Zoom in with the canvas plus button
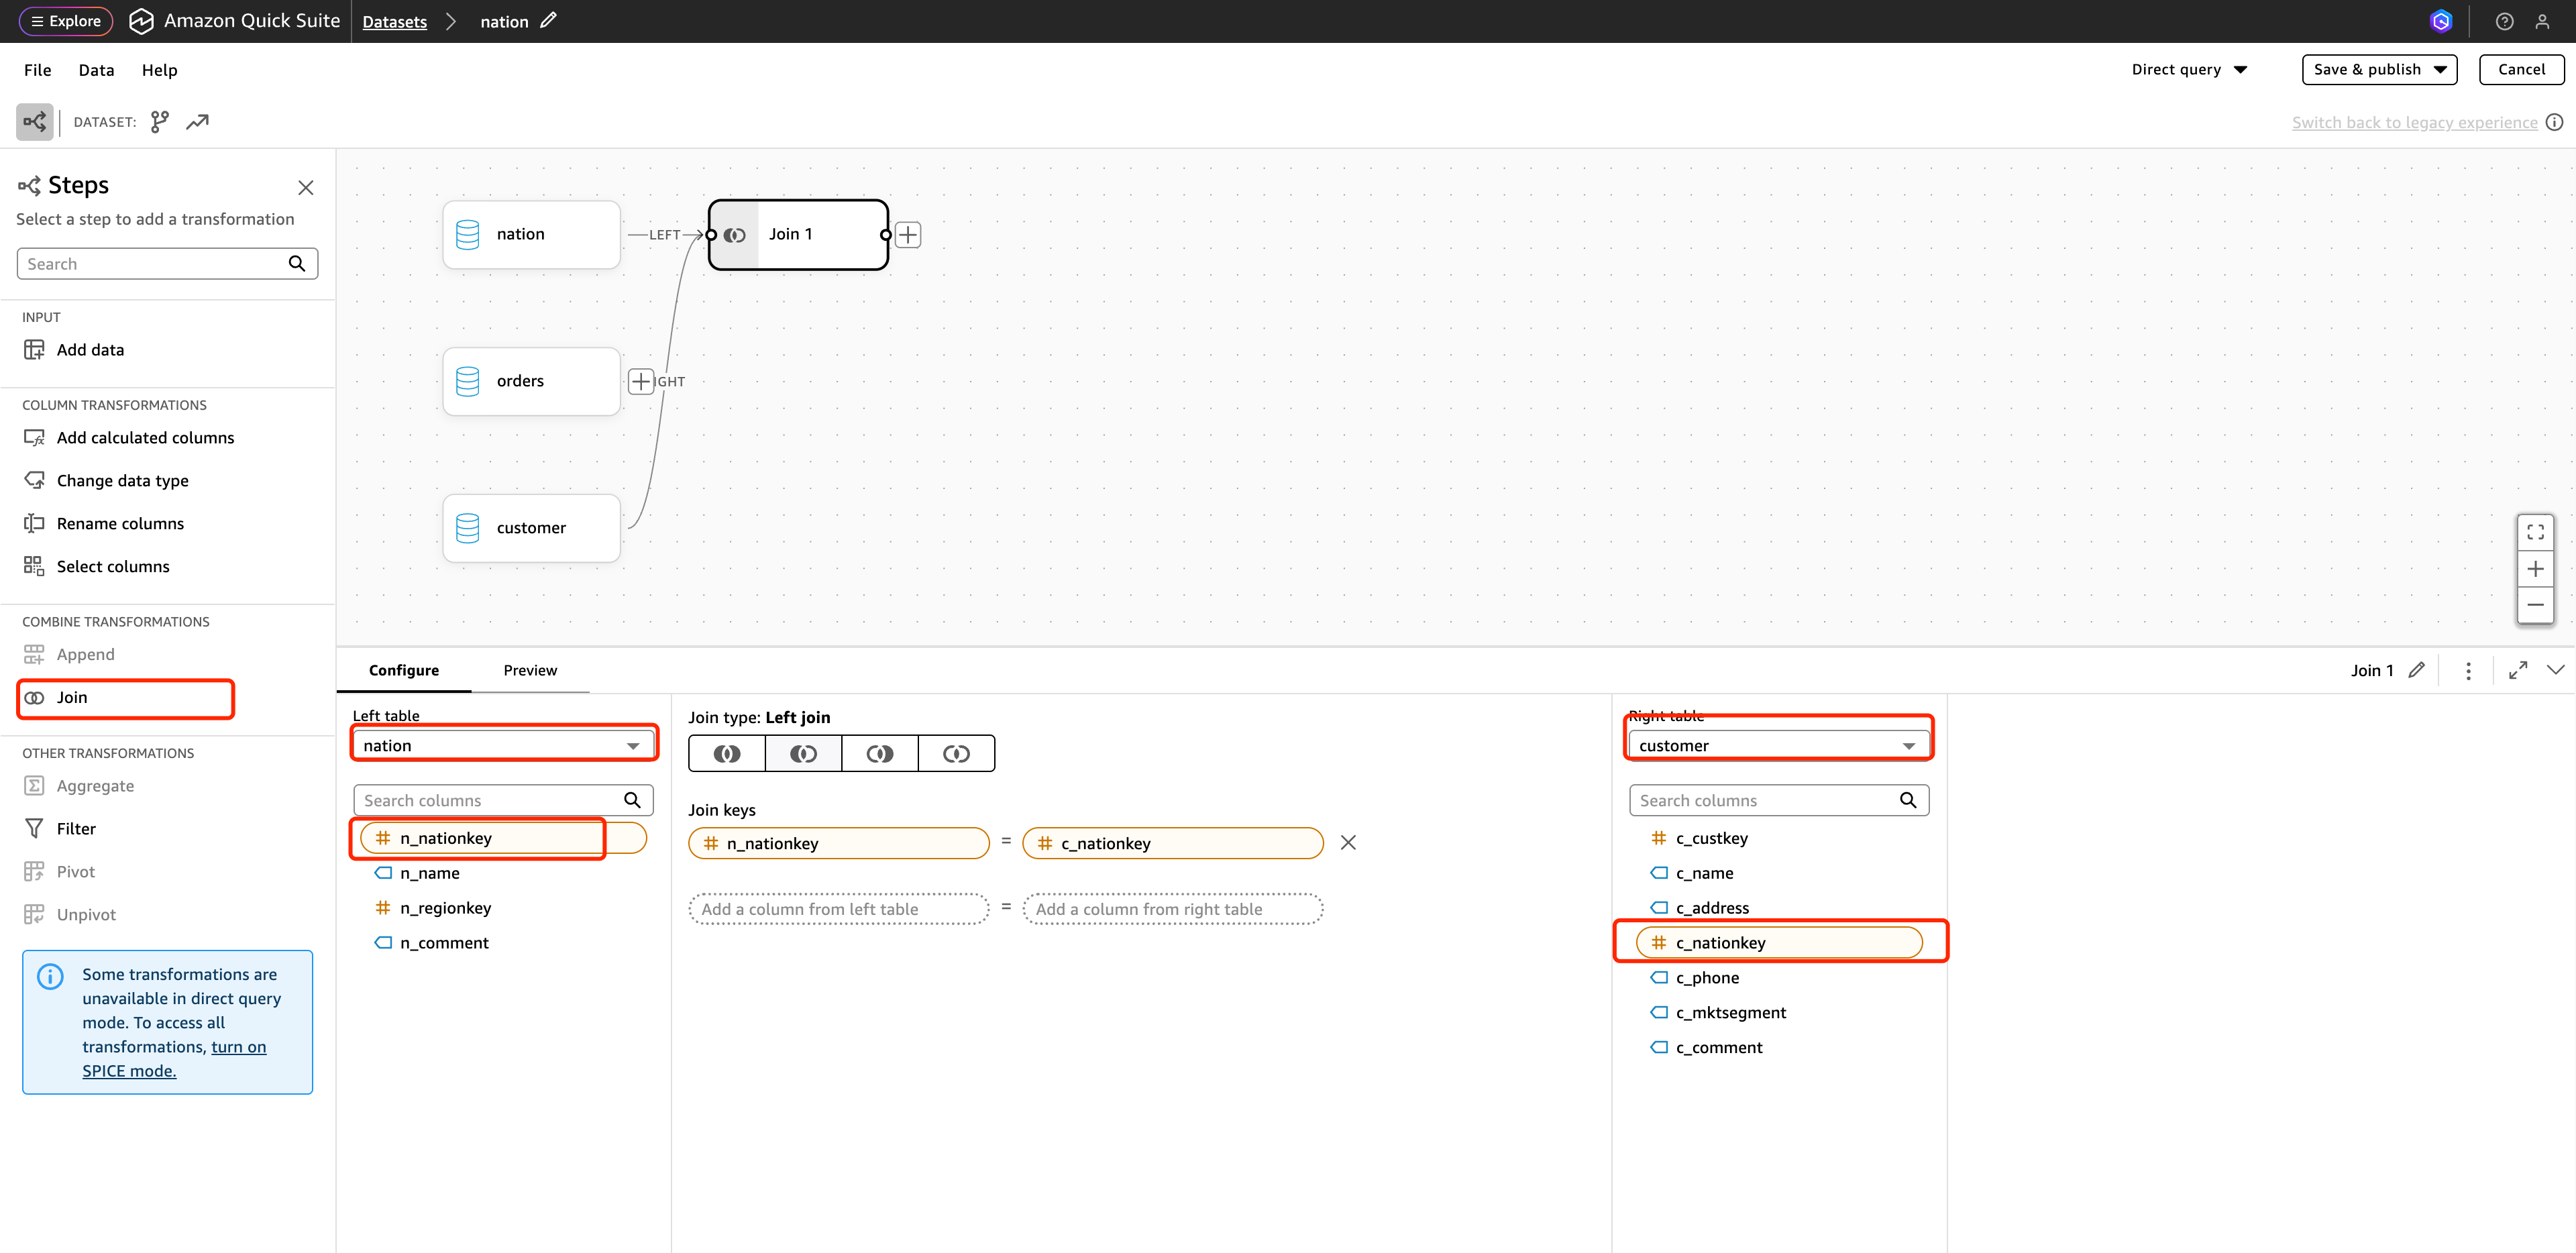Viewport: 2576px width, 1253px height. coord(2535,569)
